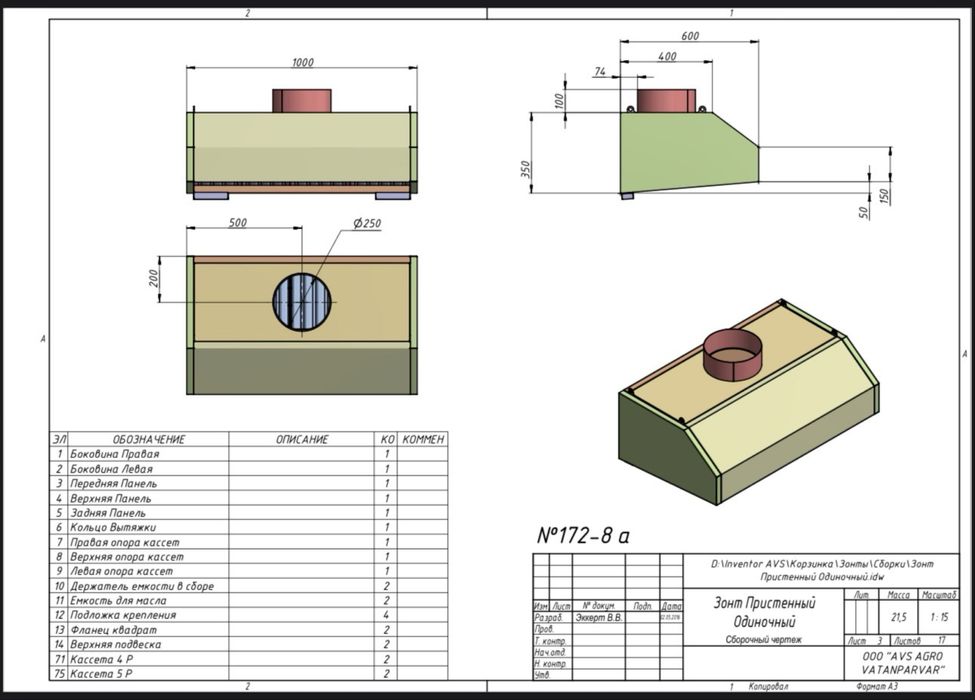975x700 pixels.
Task: Select the Нач.отд. label
Action: tap(550, 652)
